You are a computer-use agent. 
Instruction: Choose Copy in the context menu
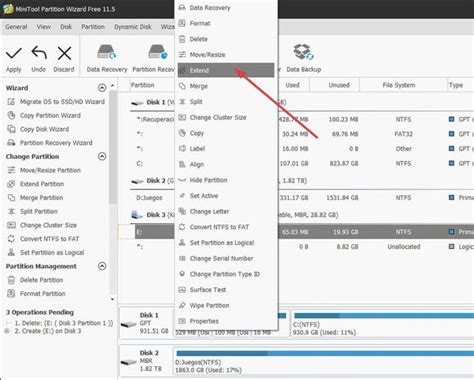[x=226, y=133]
